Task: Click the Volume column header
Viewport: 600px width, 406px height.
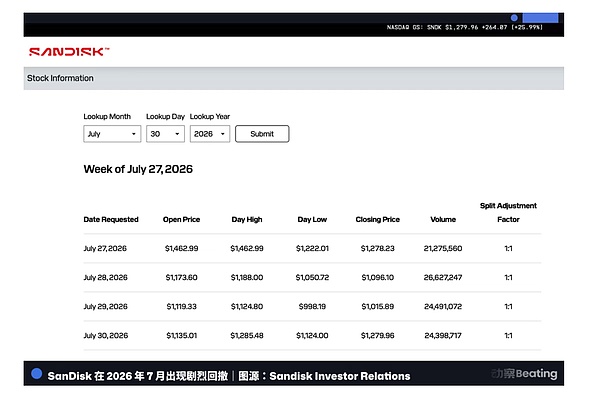Action: pos(443,219)
